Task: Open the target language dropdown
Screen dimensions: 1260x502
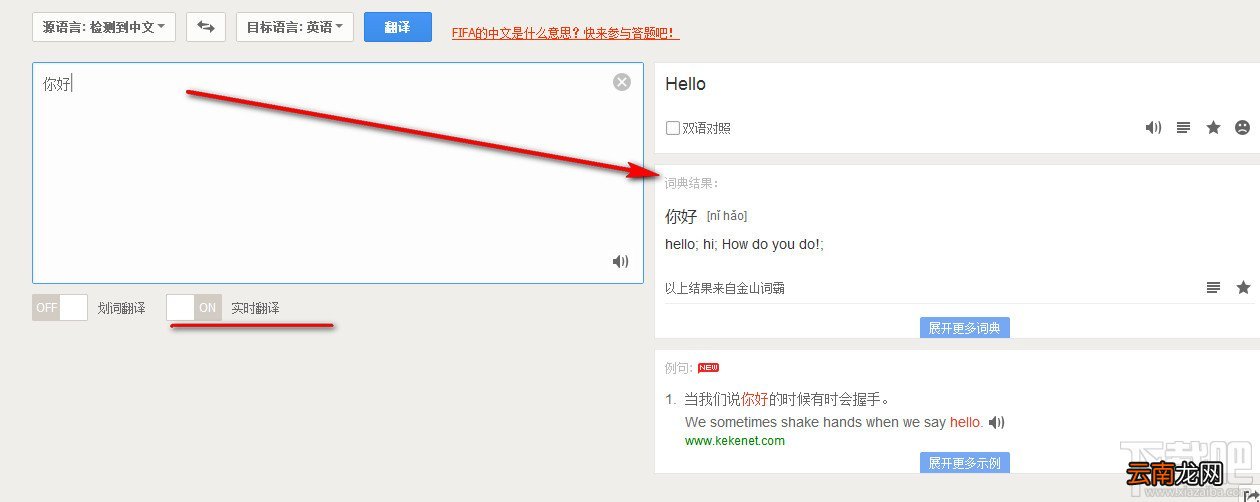Action: coord(295,27)
